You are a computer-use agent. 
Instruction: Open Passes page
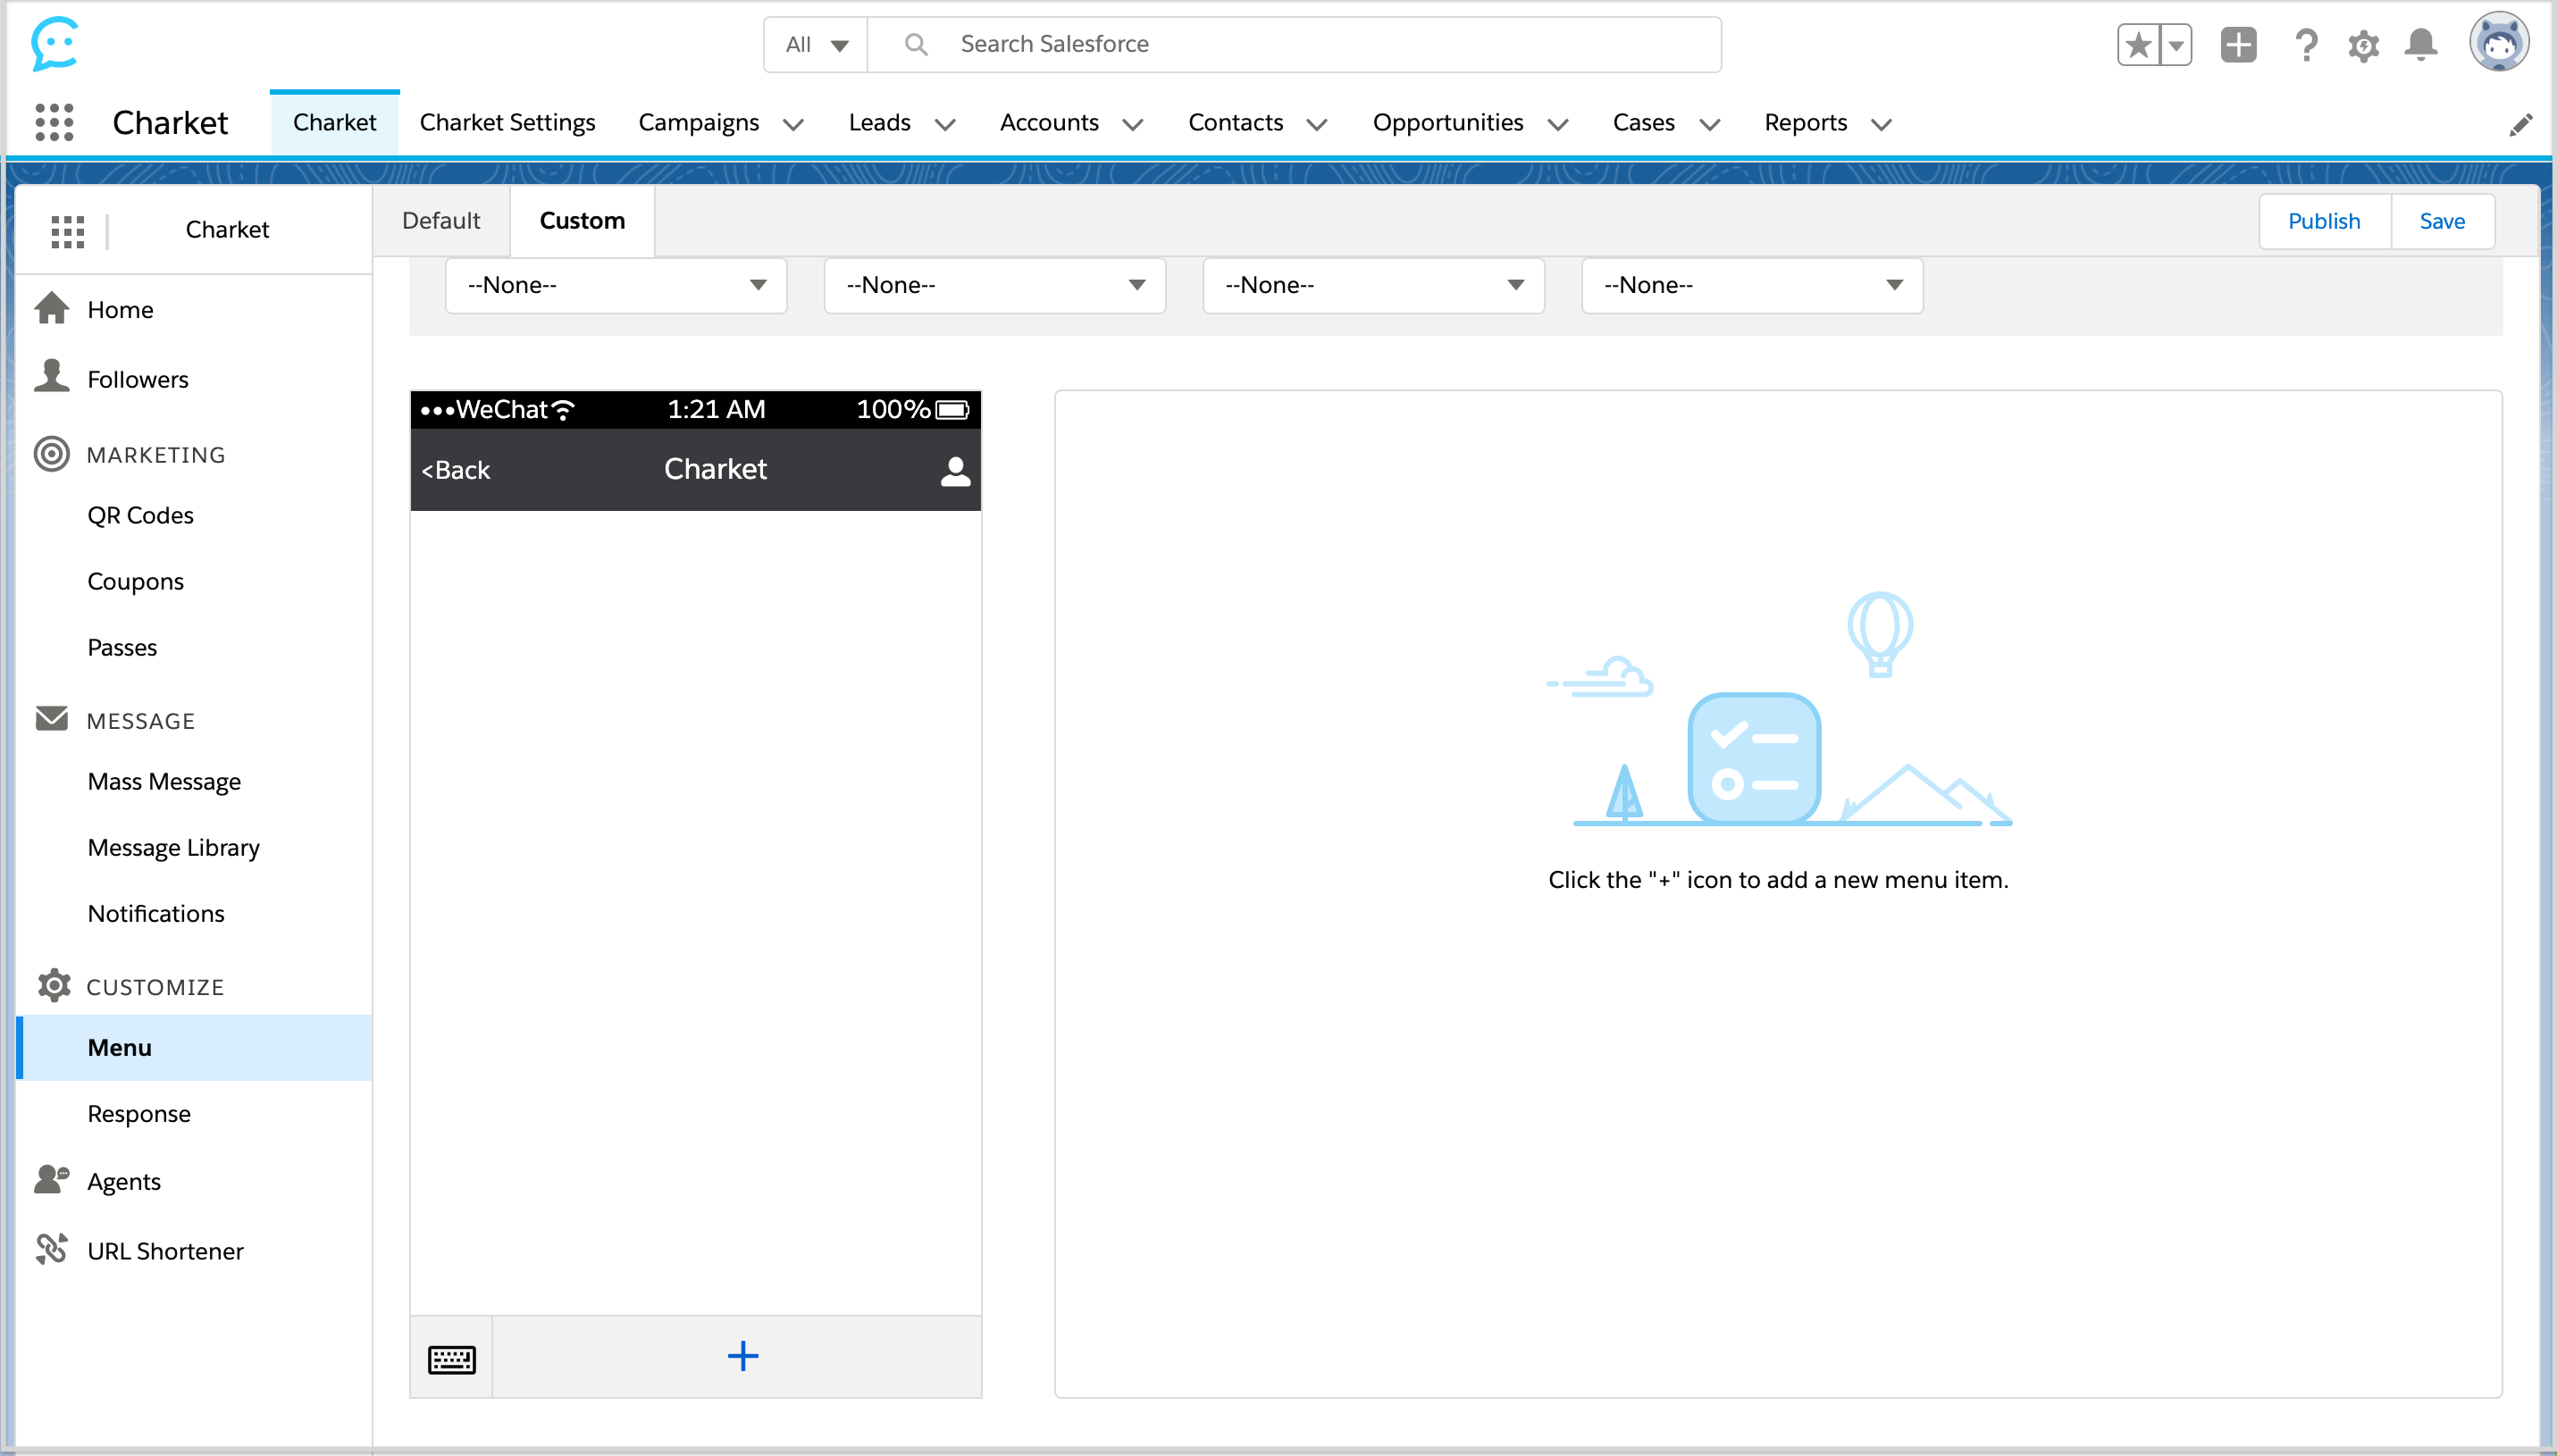coord(122,648)
